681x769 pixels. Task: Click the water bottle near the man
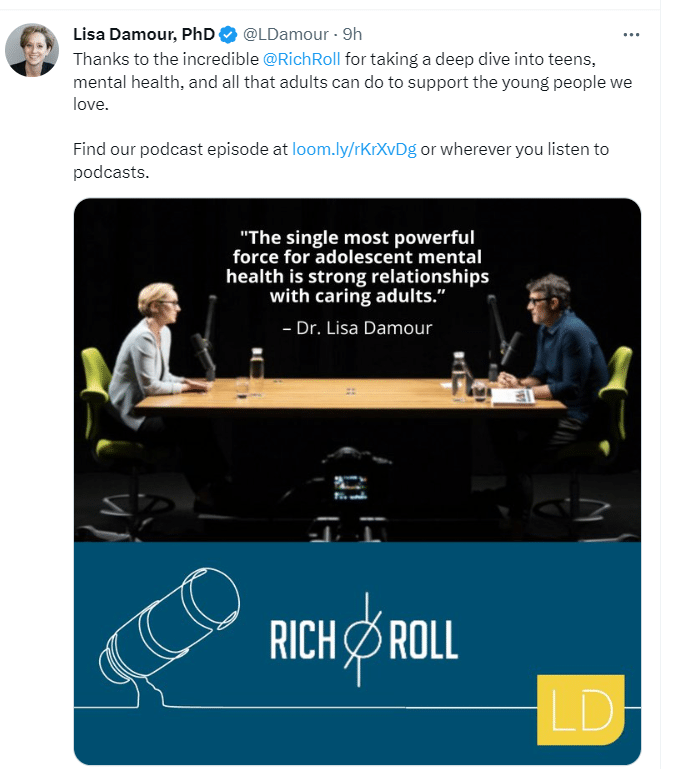click(x=459, y=375)
